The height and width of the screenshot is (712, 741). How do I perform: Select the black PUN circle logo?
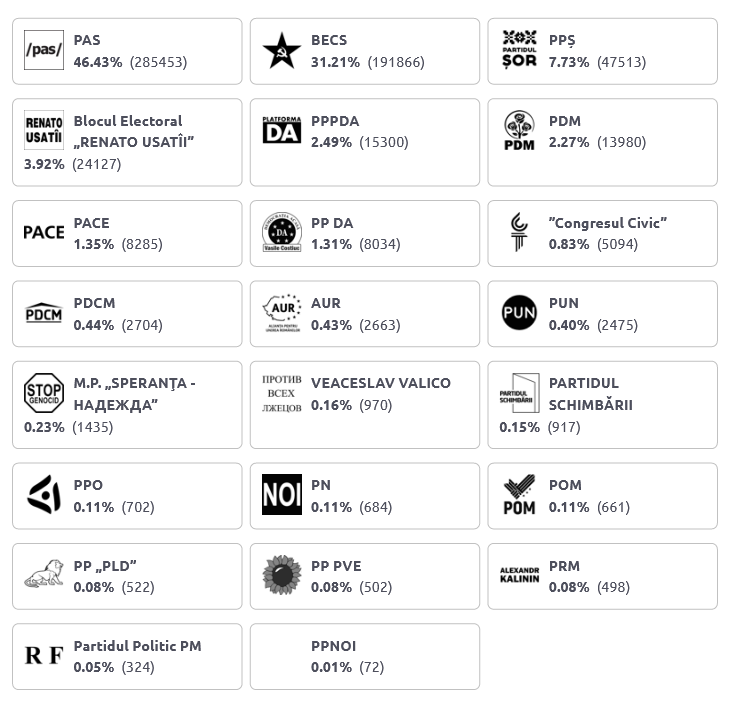[519, 312]
